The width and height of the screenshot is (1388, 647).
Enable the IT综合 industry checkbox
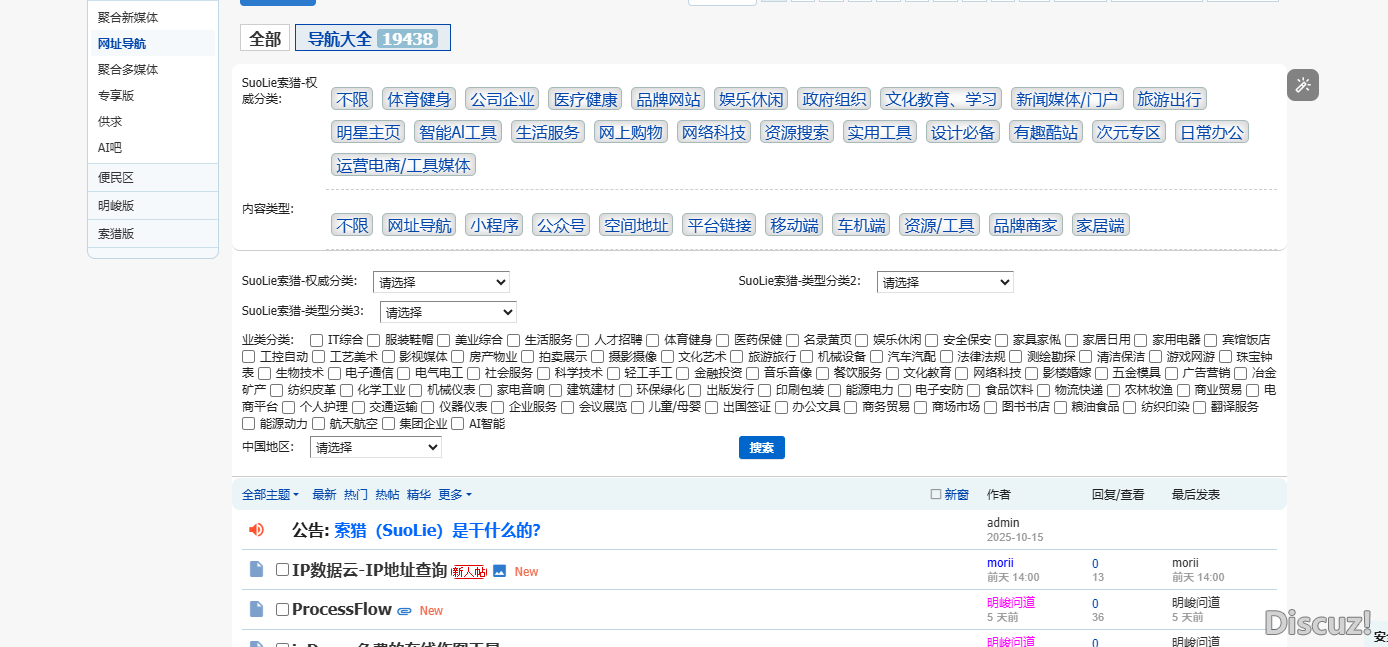(316, 340)
